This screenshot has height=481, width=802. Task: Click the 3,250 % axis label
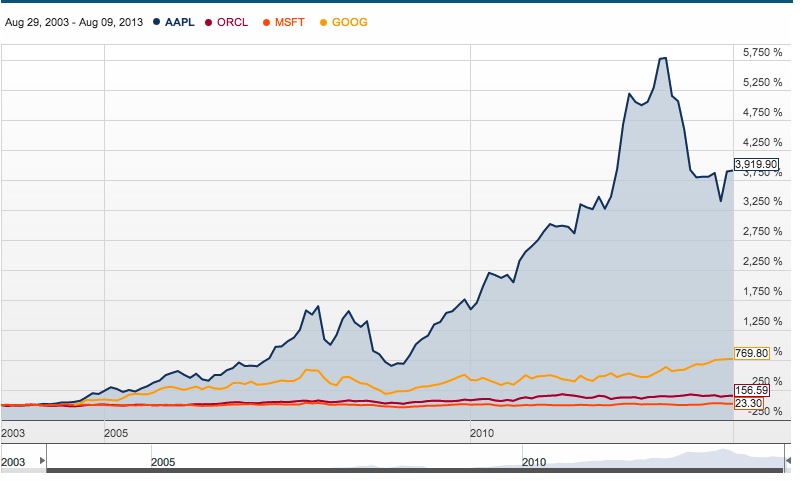point(763,201)
